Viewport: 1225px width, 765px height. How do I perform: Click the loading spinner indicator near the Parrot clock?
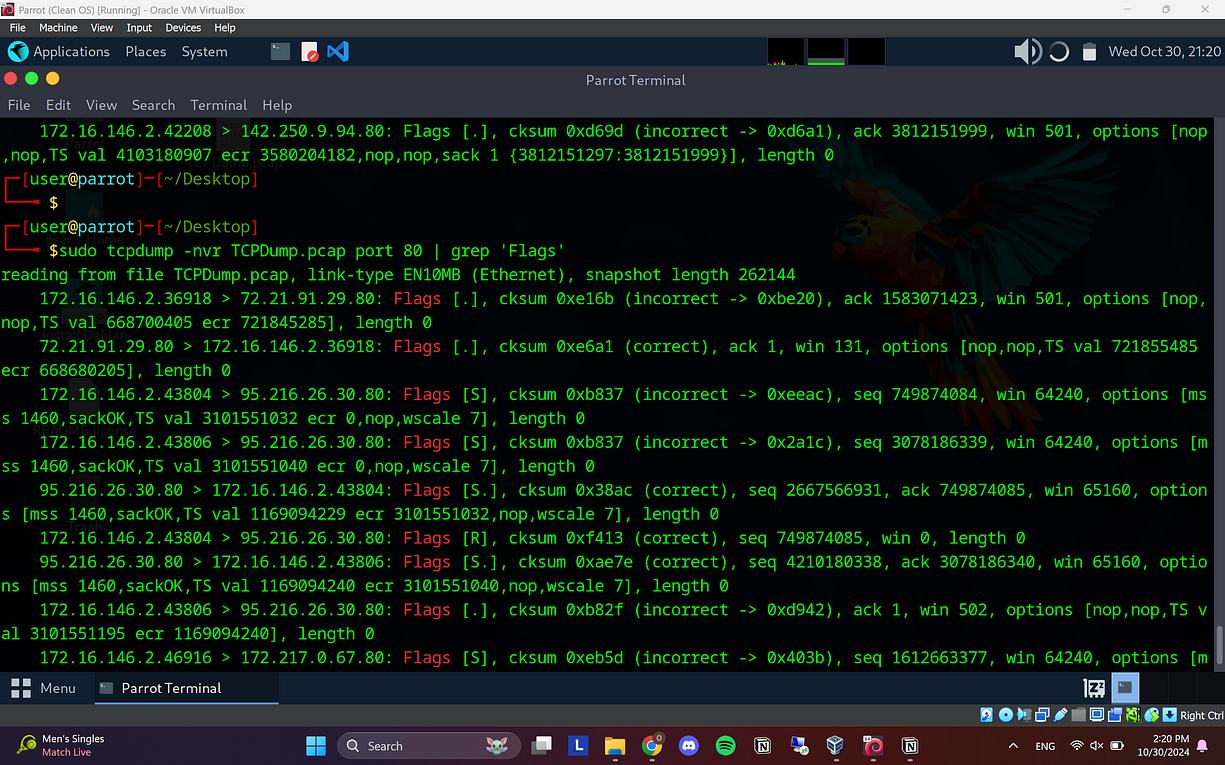[1058, 51]
